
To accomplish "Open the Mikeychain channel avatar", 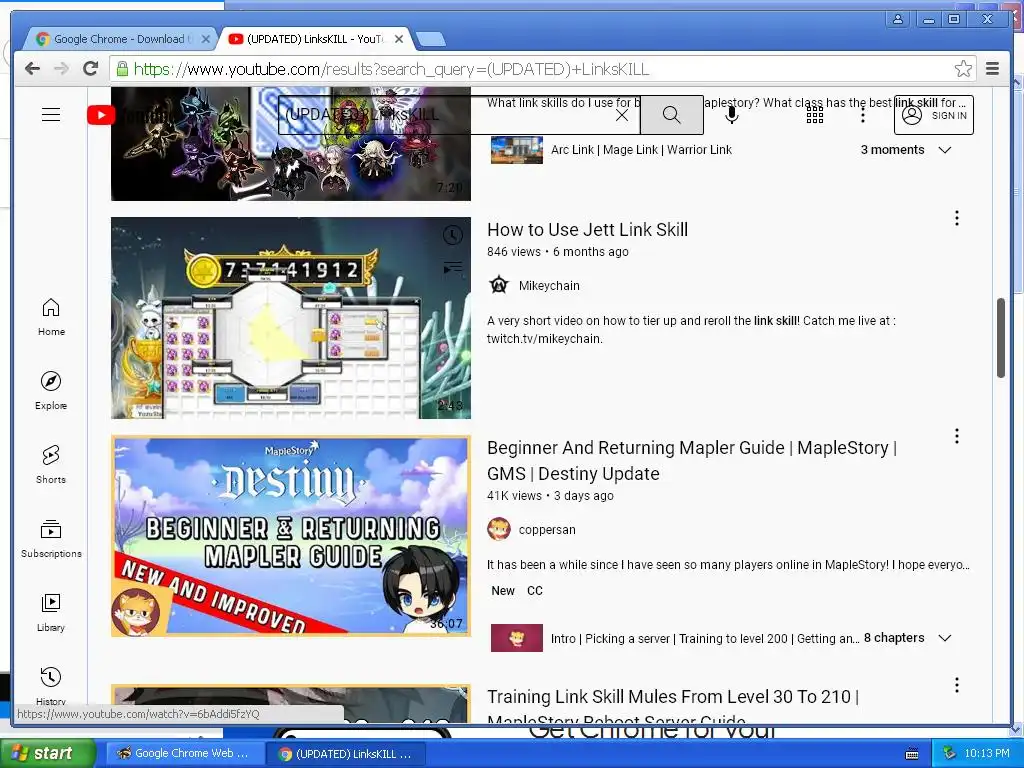I will pos(499,285).
